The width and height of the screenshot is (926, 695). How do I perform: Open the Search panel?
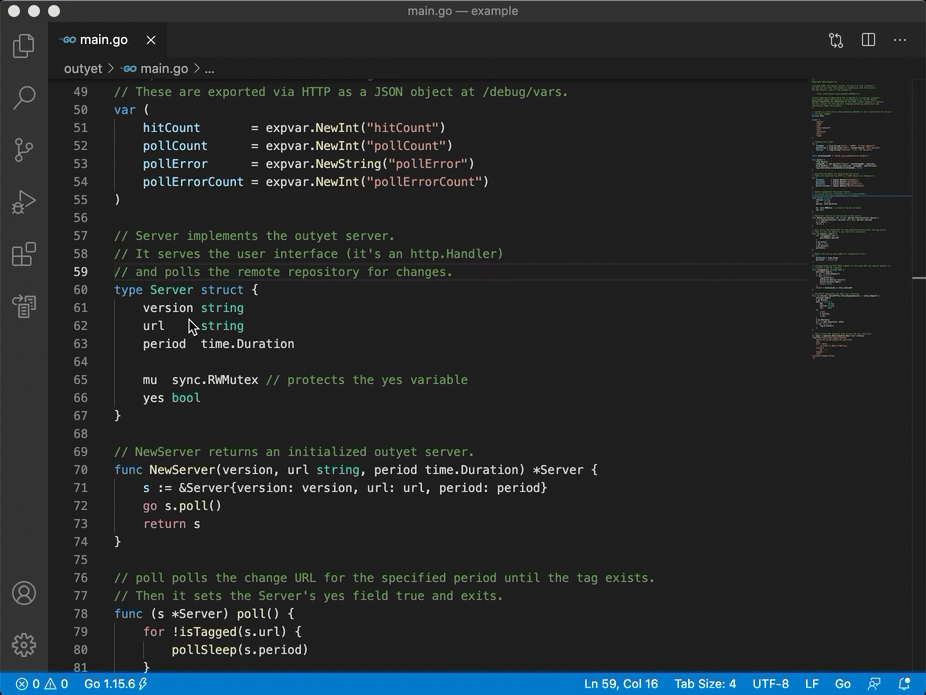pos(23,97)
